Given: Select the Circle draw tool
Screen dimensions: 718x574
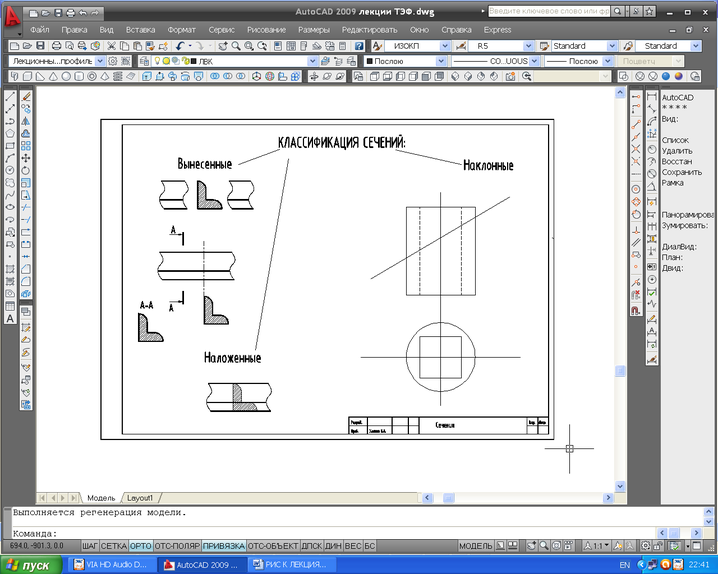Looking at the screenshot, I should point(10,171).
